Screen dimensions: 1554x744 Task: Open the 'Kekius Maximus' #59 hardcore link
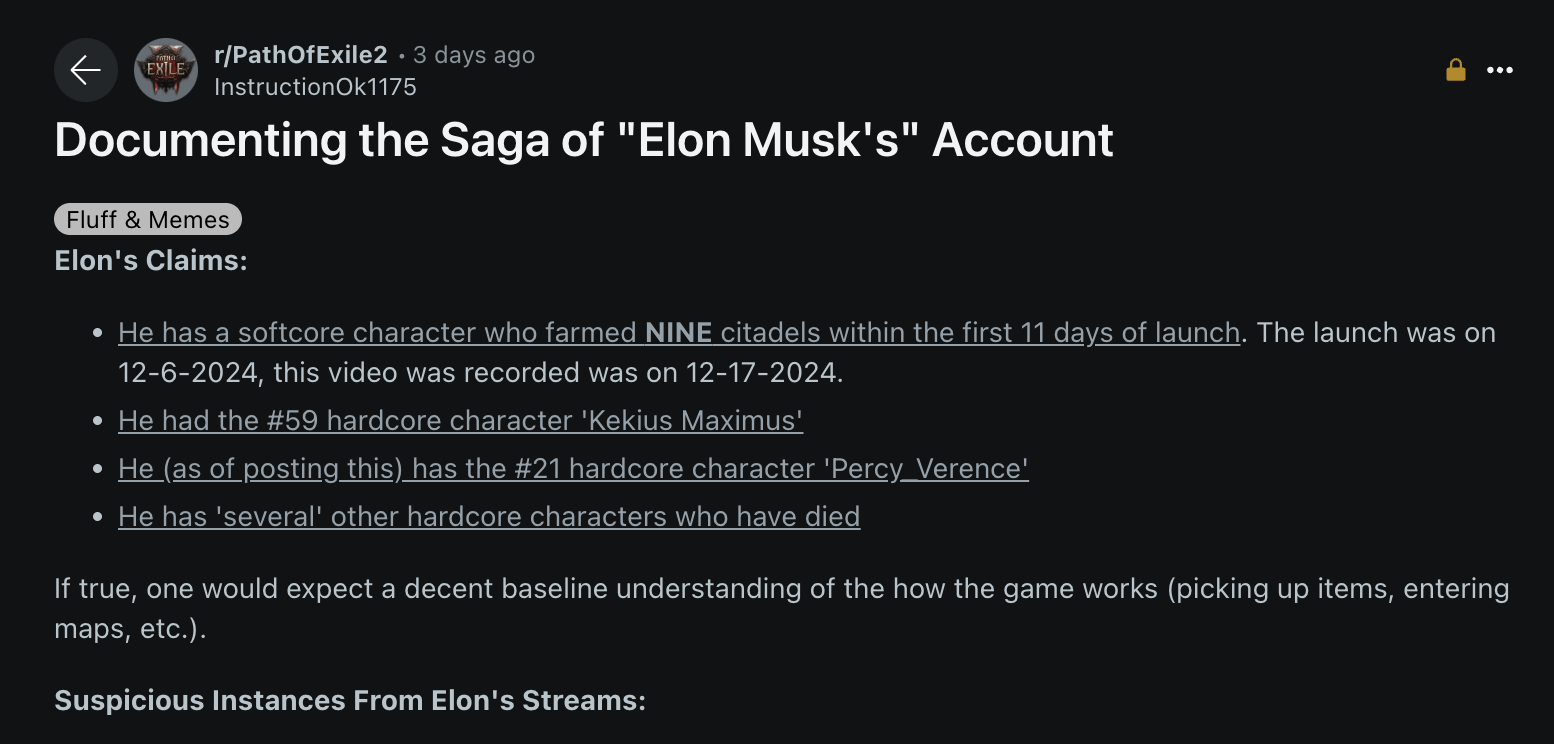tap(460, 420)
